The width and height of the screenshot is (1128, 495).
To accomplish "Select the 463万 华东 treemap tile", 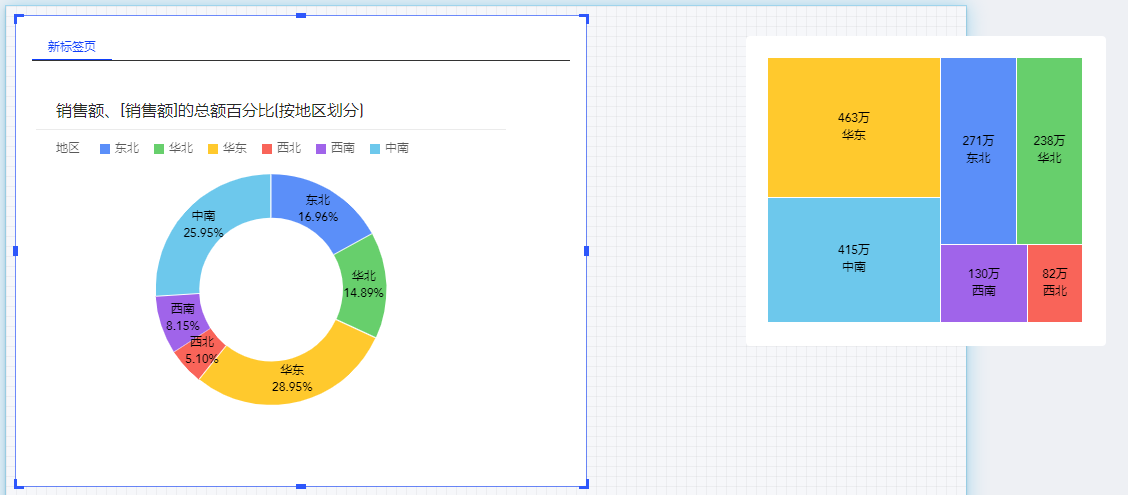I will [x=853, y=127].
